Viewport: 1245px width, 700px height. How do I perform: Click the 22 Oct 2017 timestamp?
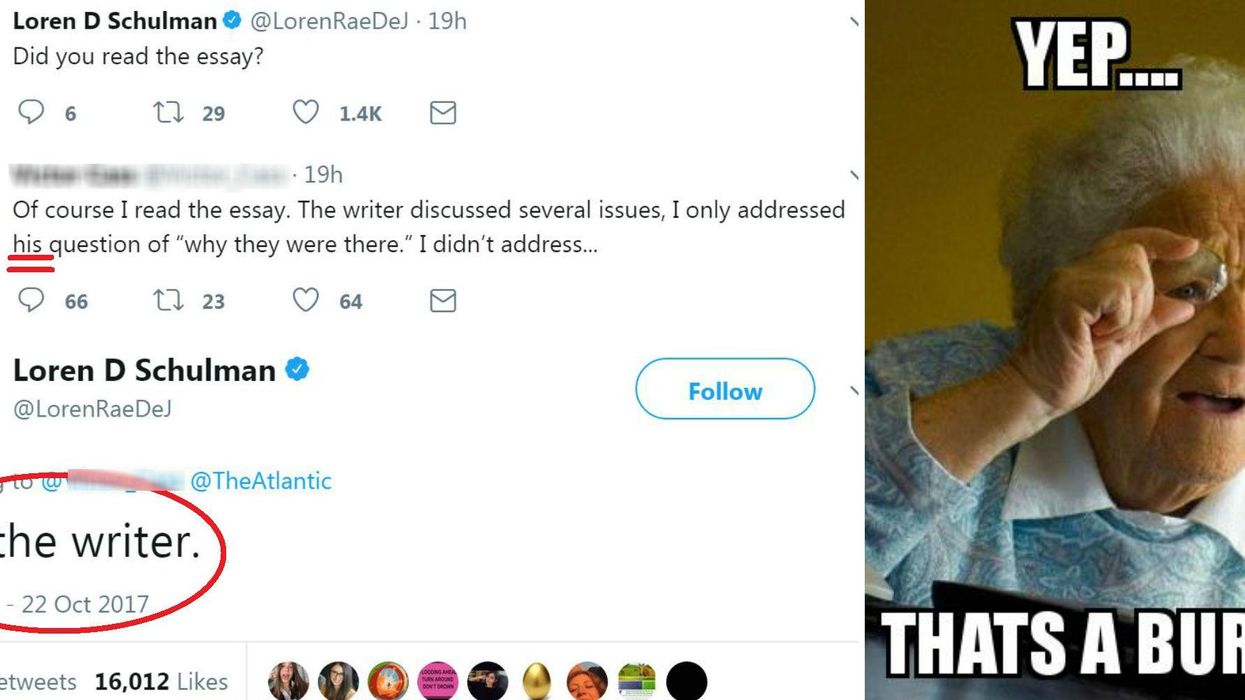[85, 605]
